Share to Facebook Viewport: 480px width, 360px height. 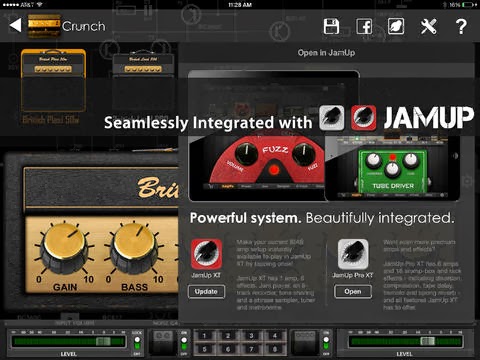pos(364,26)
